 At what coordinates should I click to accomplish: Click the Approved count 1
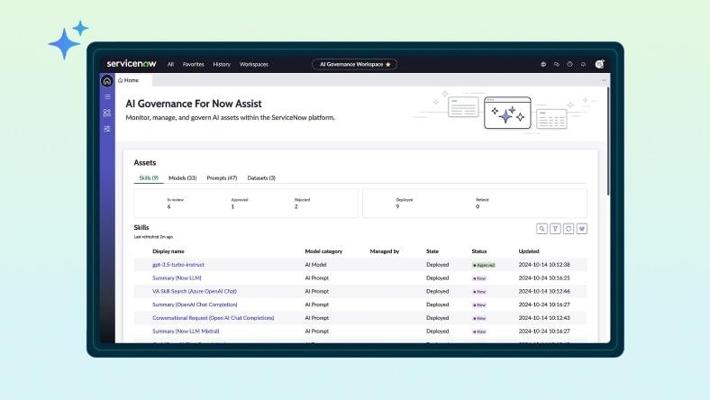click(233, 207)
